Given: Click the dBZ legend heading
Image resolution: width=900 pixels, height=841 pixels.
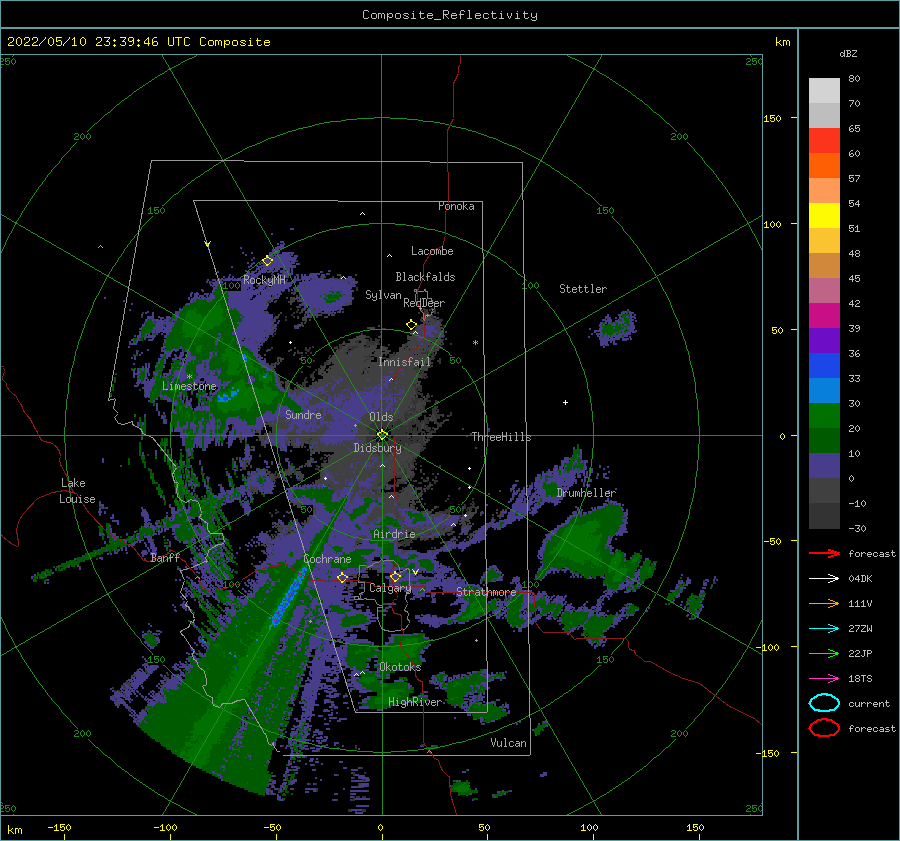Looking at the screenshot, I should point(848,54).
